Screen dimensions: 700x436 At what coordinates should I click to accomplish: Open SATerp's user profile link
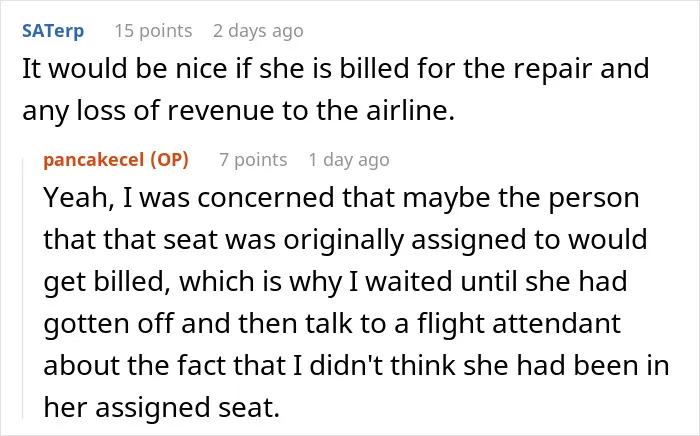click(53, 31)
